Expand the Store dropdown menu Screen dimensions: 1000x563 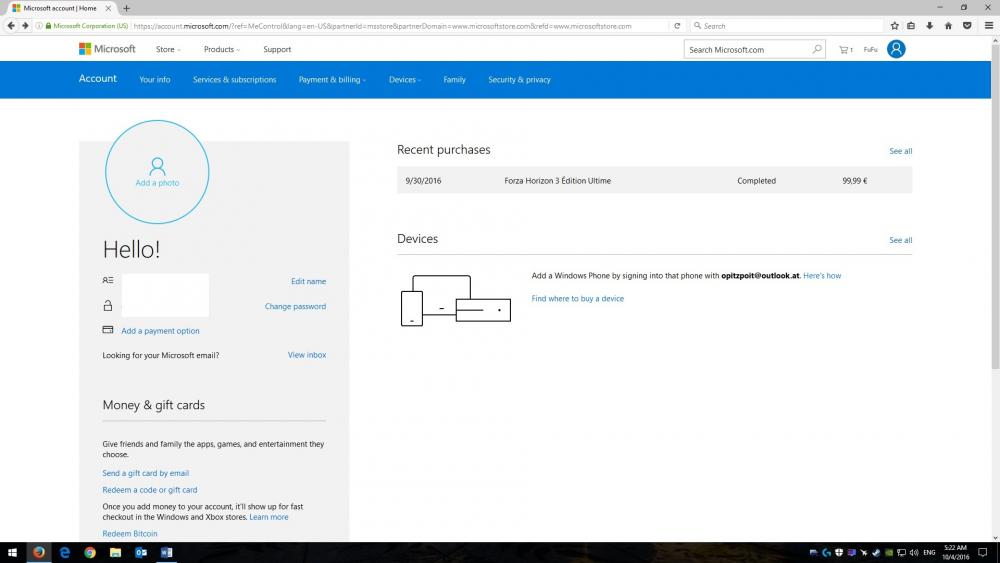point(168,49)
